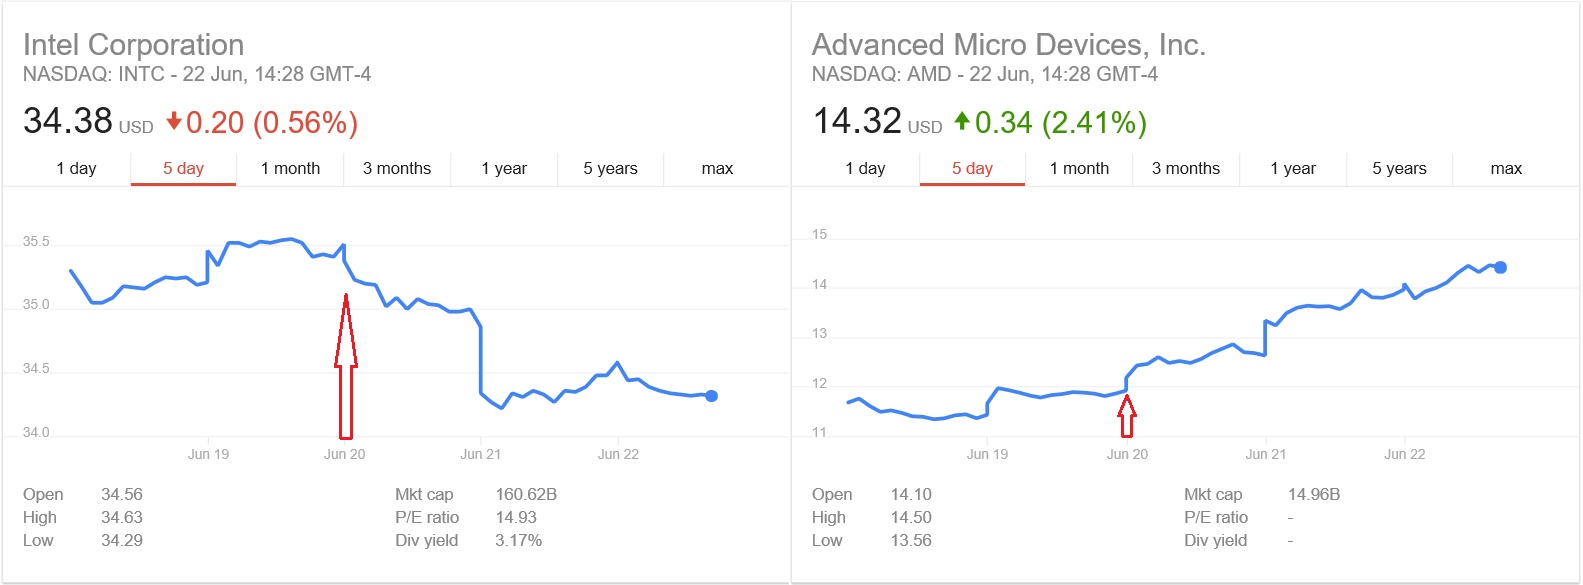
Task: Switch Intel chart to 3 months
Action: pos(397,168)
